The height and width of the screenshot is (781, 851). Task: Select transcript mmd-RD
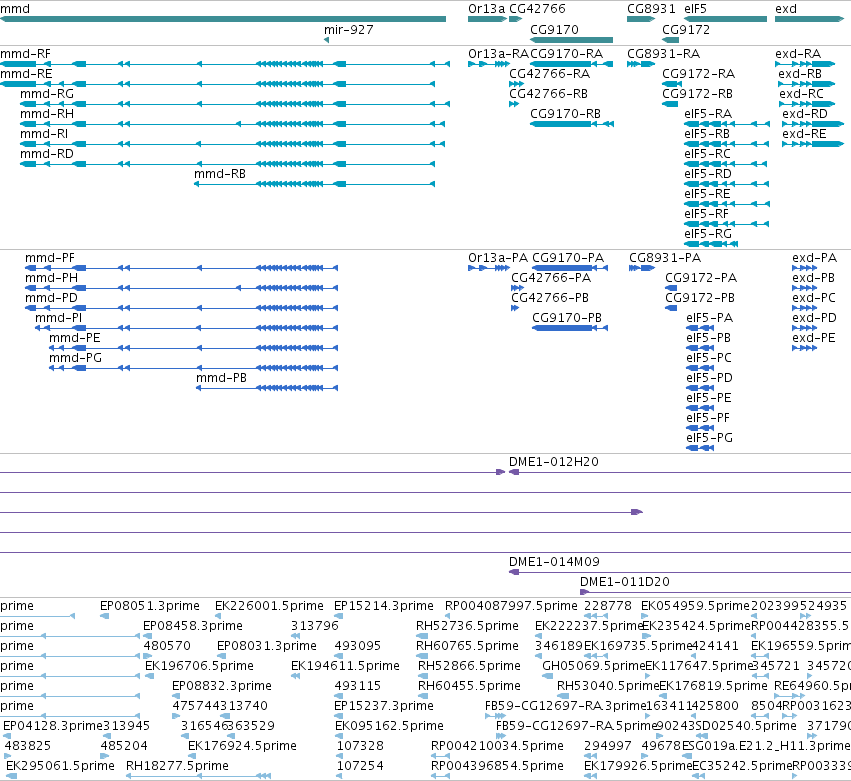tap(47, 155)
